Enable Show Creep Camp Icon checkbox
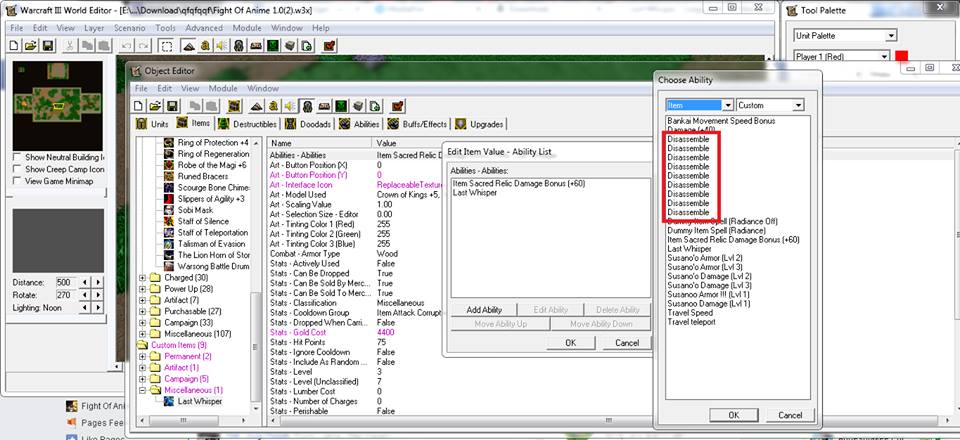 click(x=17, y=169)
